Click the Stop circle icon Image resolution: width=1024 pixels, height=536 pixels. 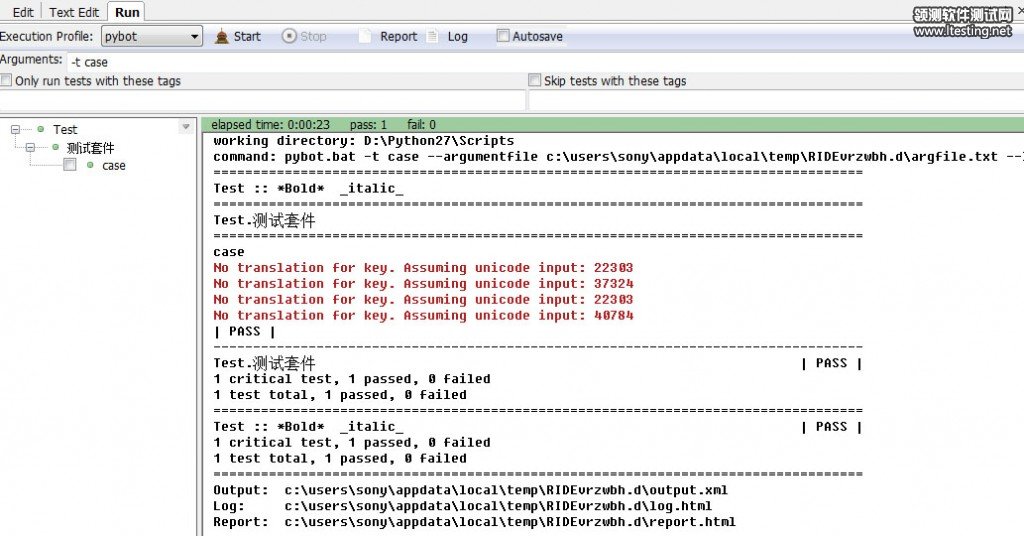[289, 37]
